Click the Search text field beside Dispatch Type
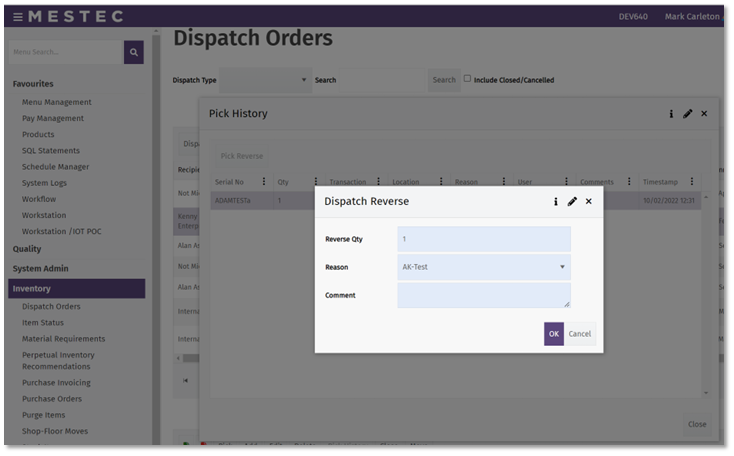Image resolution: width=734 pixels, height=456 pixels. [x=382, y=80]
